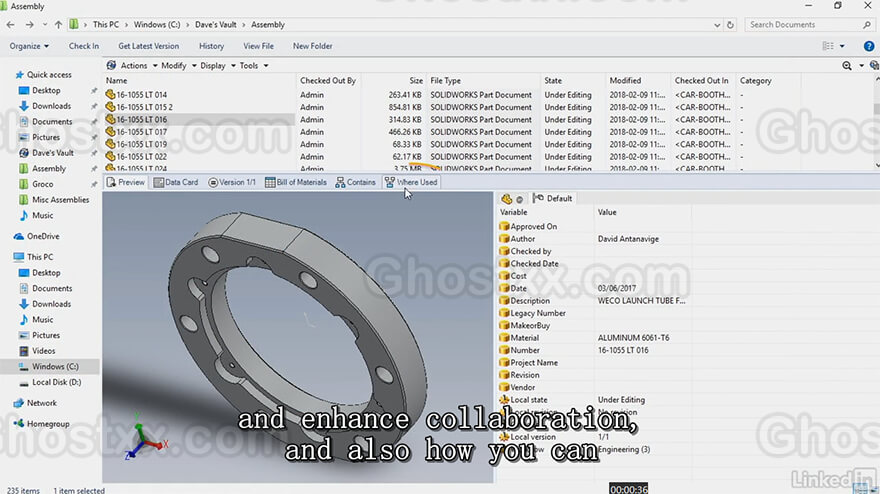Click Dave's Vault in address breadcrumb

click(216, 25)
